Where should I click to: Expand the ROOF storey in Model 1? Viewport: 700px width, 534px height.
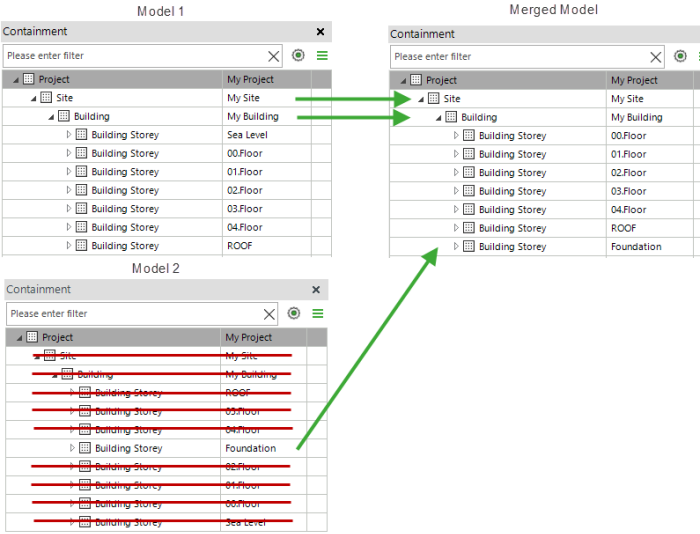(69, 246)
